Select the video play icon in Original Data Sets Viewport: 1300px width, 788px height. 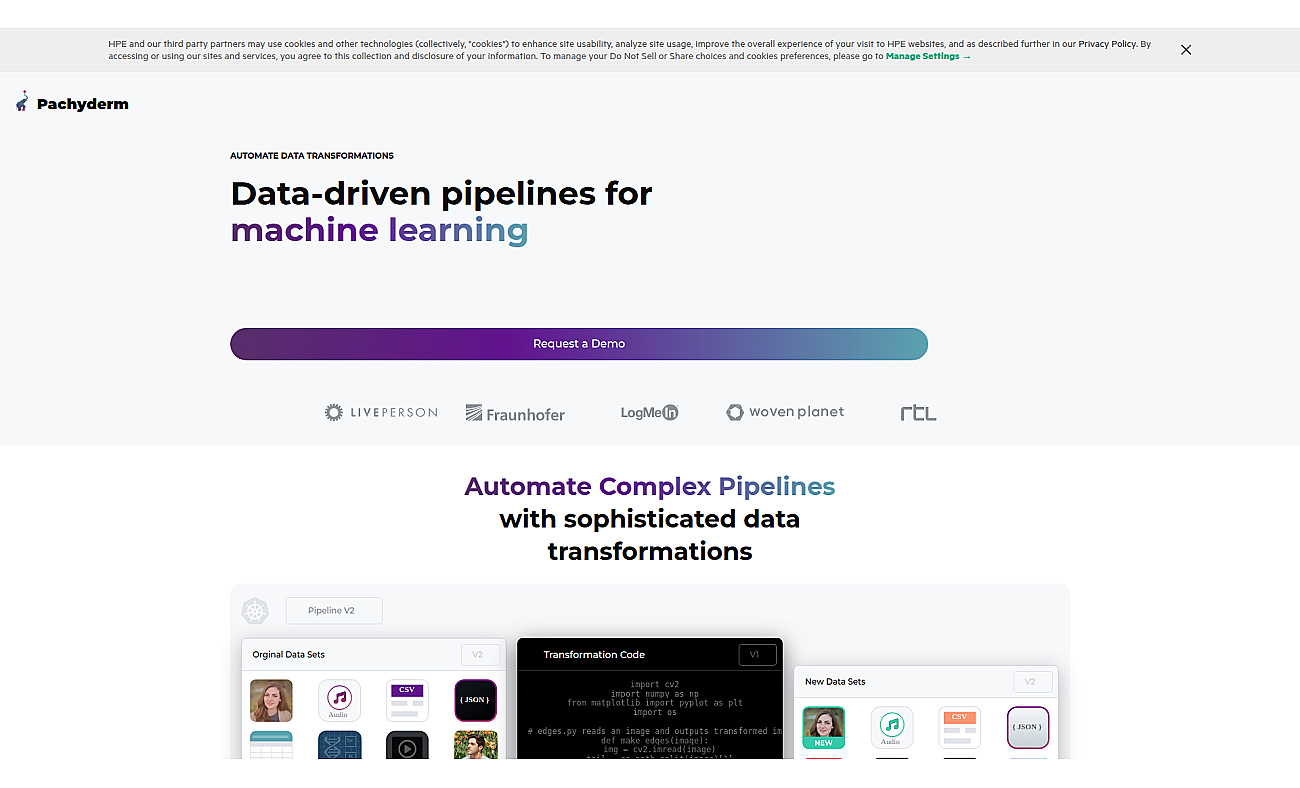(x=407, y=745)
